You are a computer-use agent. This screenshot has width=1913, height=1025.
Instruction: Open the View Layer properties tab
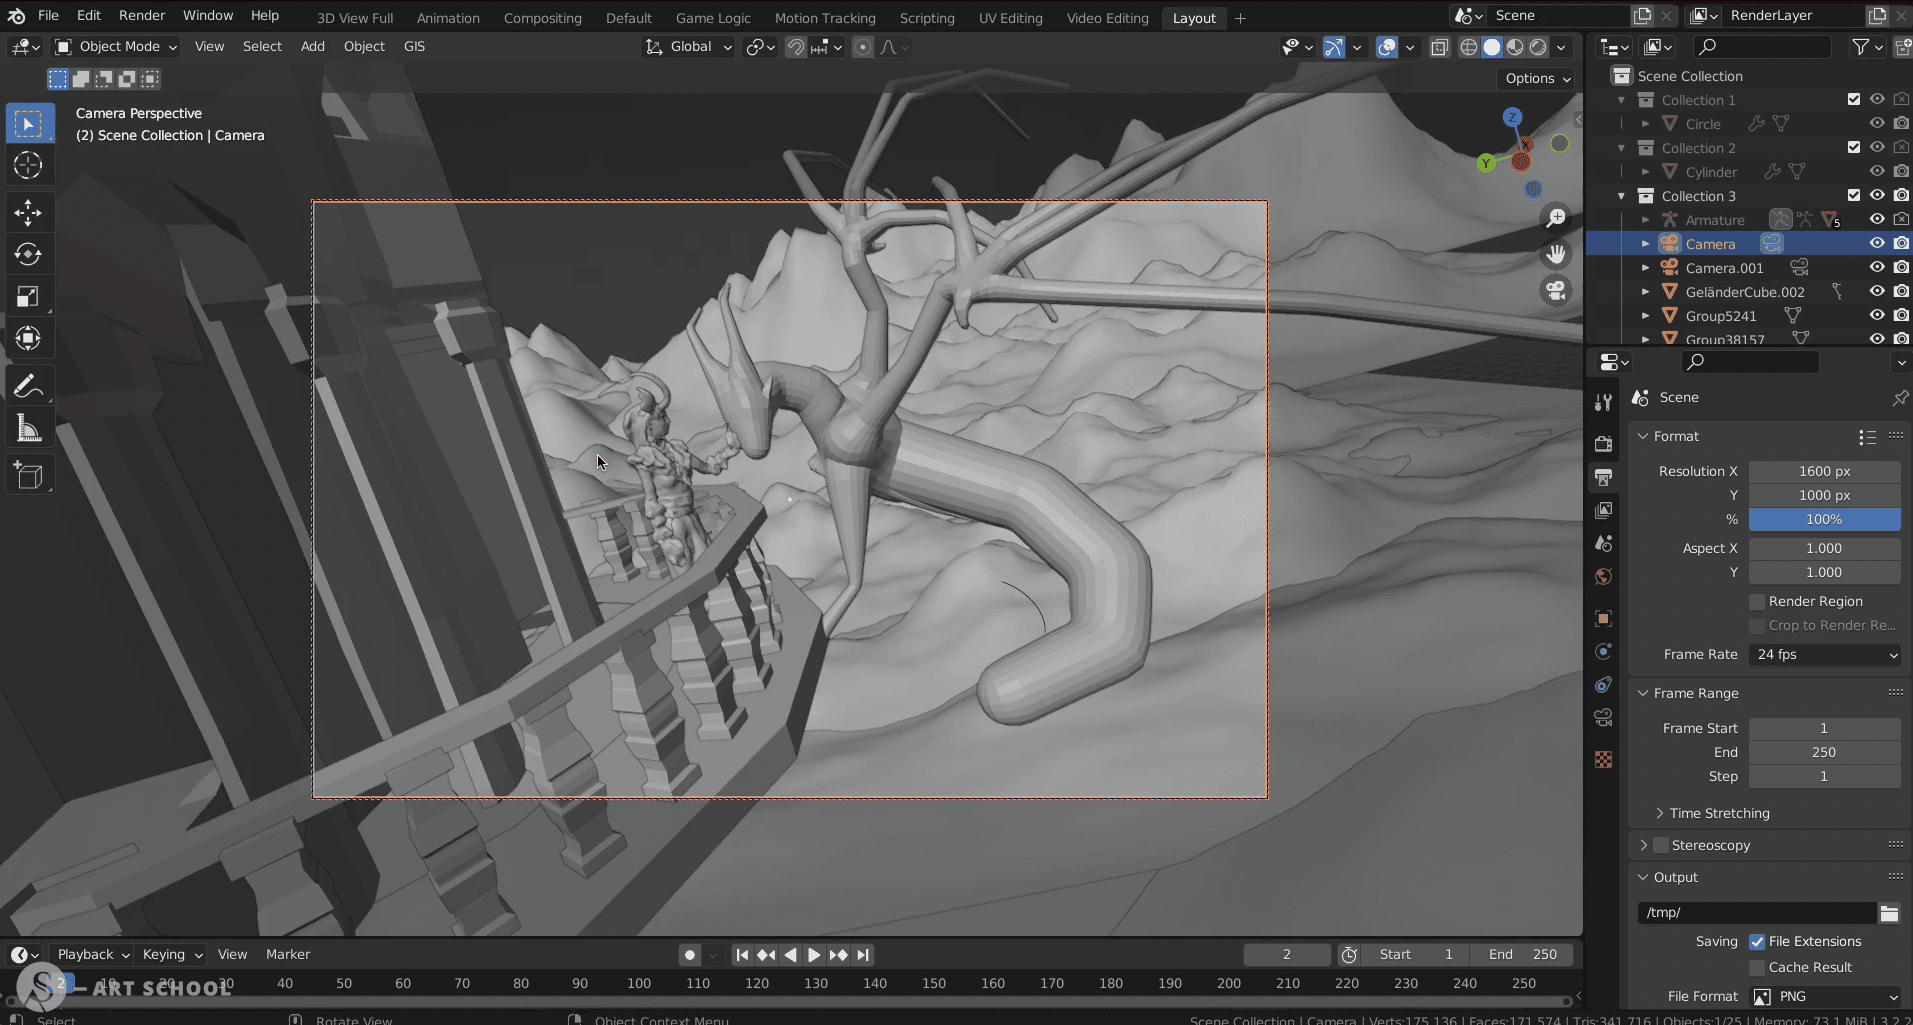(1603, 510)
